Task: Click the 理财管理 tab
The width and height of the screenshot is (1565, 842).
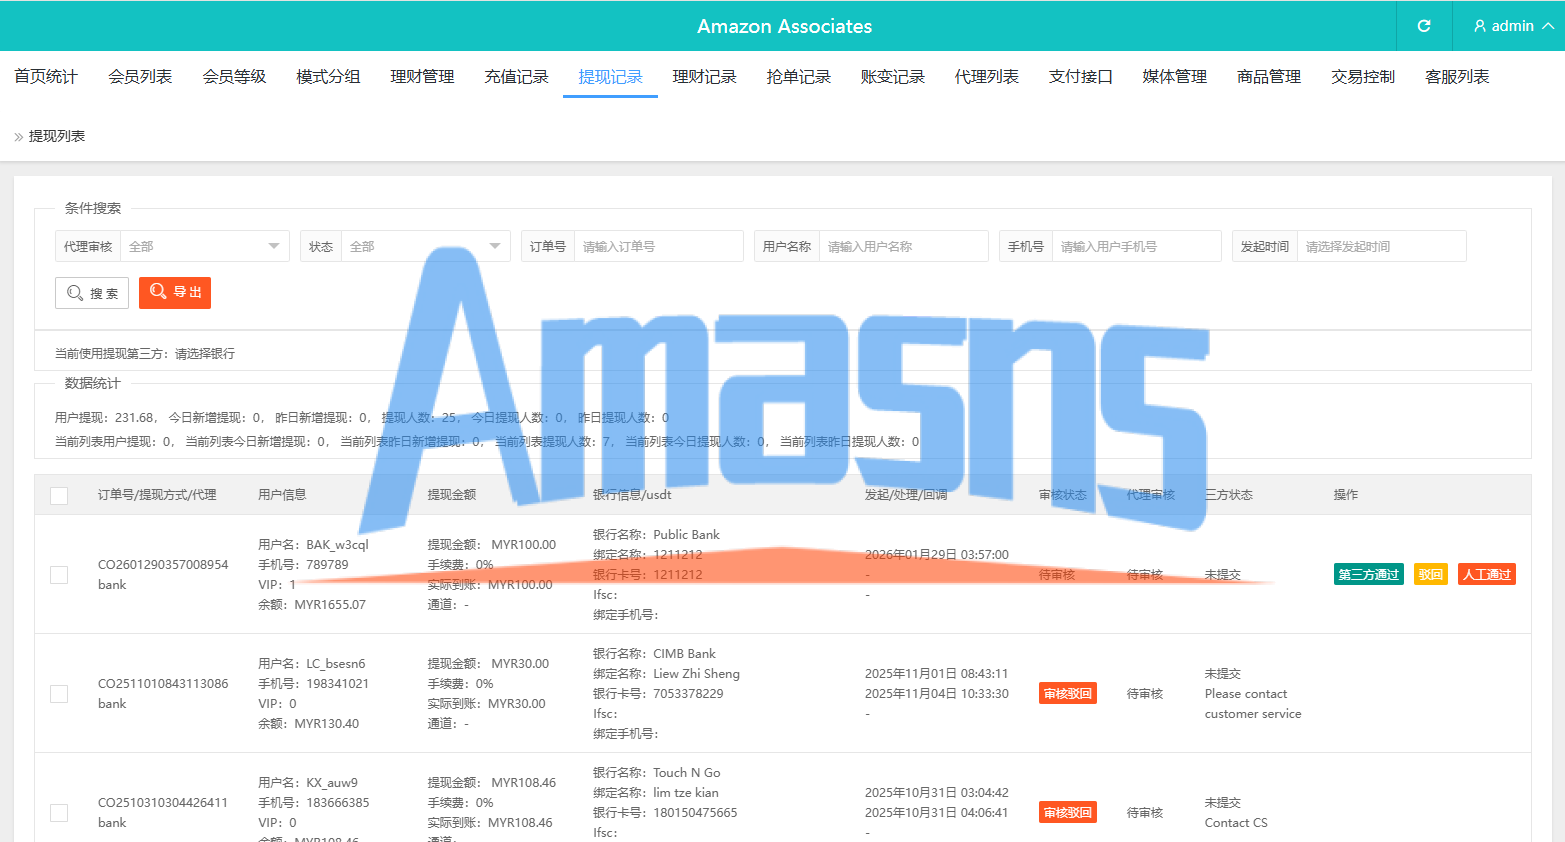Action: (x=422, y=76)
